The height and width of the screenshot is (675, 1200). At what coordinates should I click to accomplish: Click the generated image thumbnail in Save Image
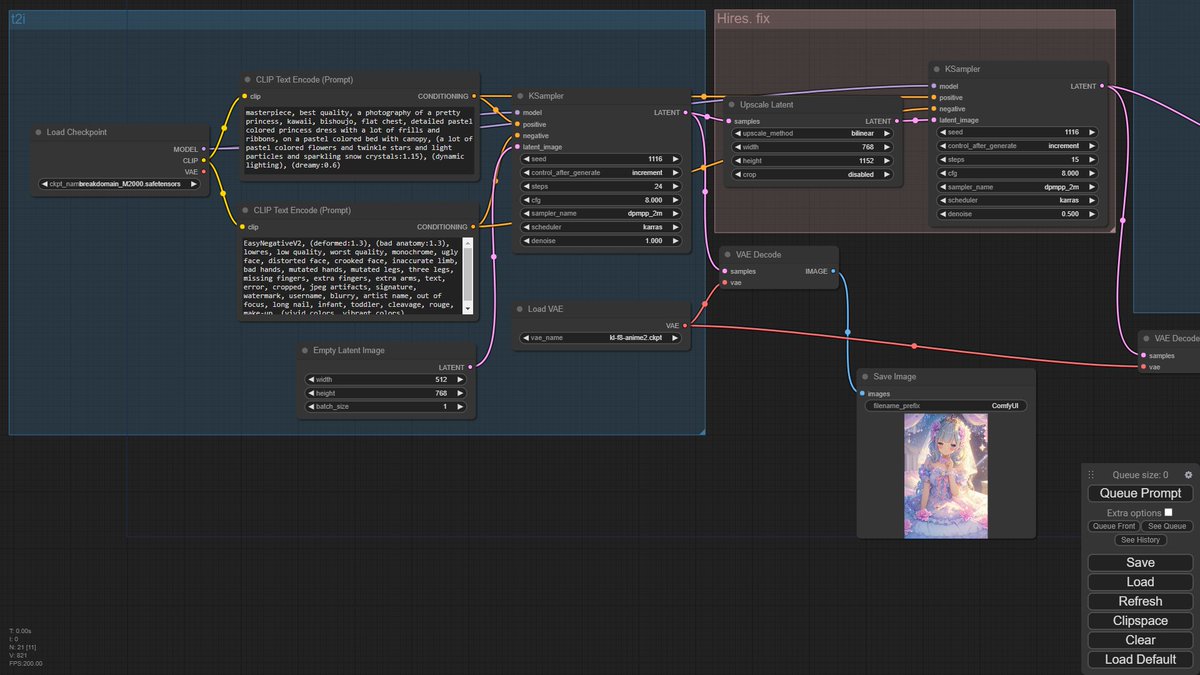tap(946, 476)
